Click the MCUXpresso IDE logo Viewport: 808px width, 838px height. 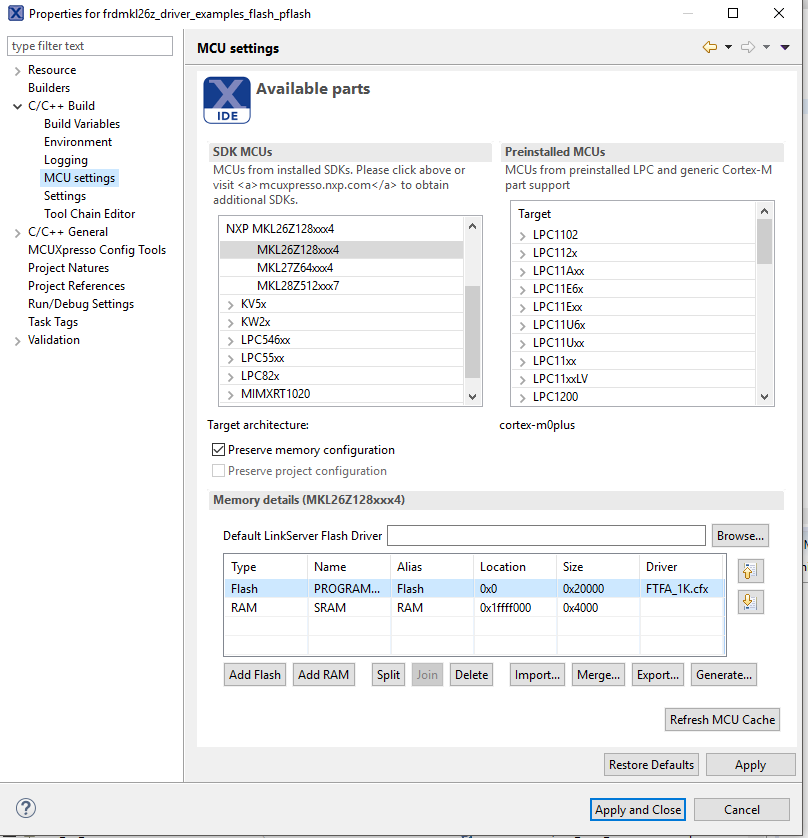point(227,100)
